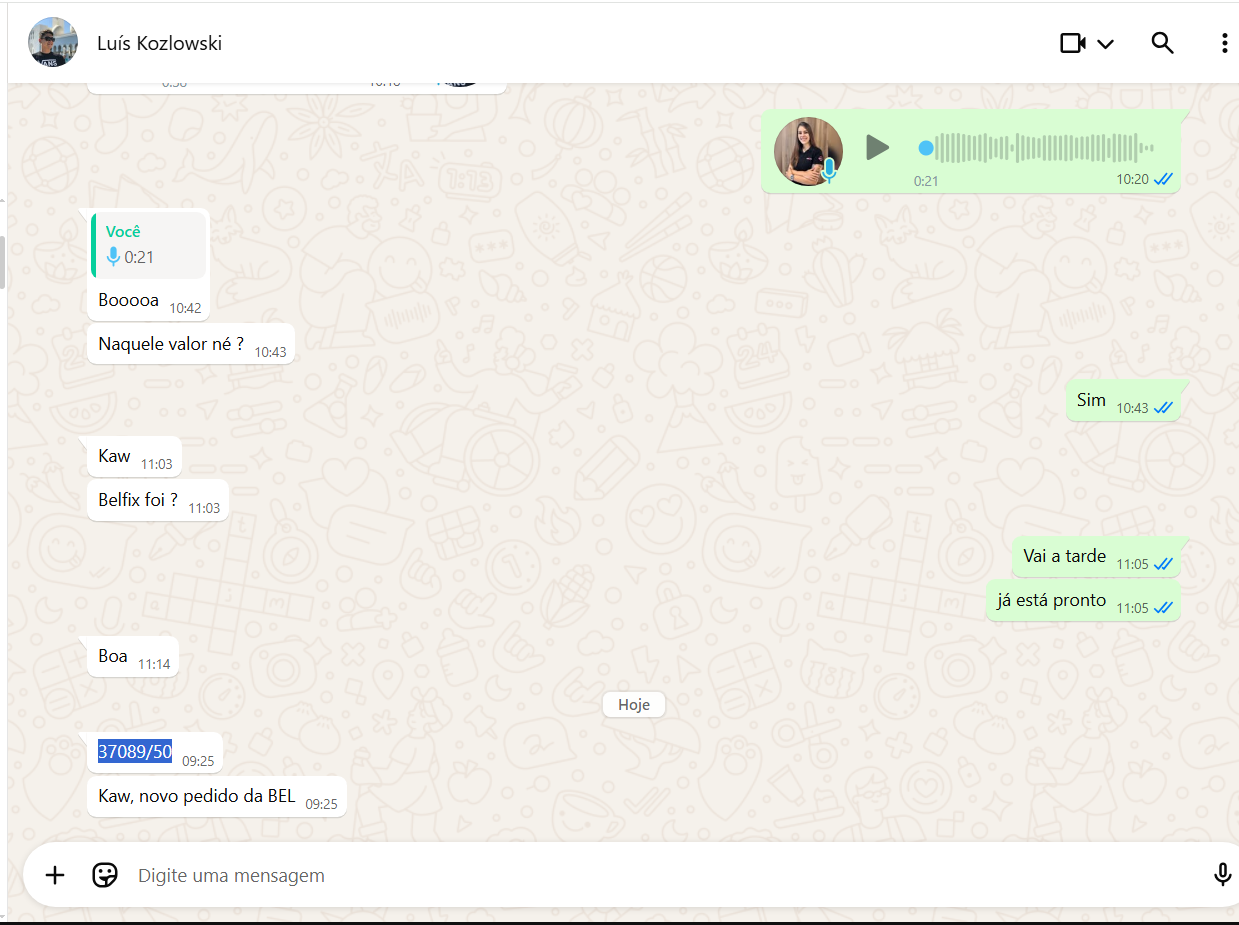1239x925 pixels.
Task: Click the highlighted 37089/50 message
Action: pyautogui.click(x=135, y=752)
